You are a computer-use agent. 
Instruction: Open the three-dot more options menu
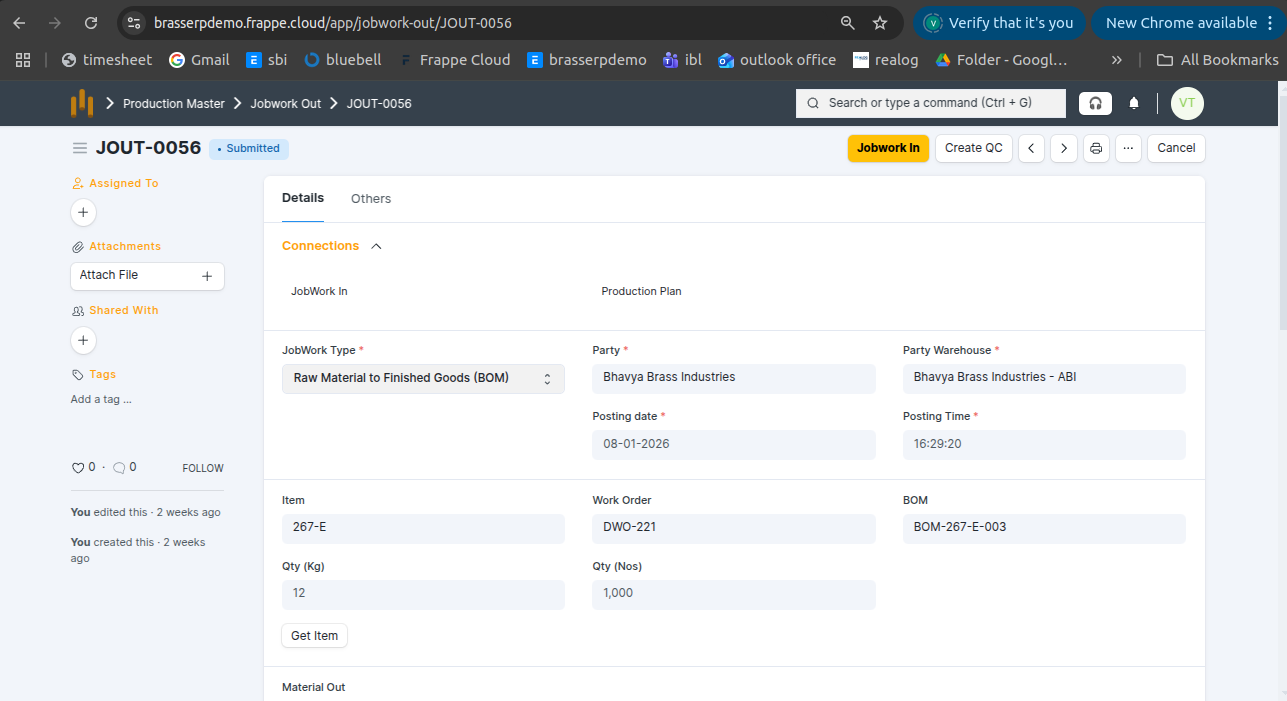pyautogui.click(x=1128, y=148)
